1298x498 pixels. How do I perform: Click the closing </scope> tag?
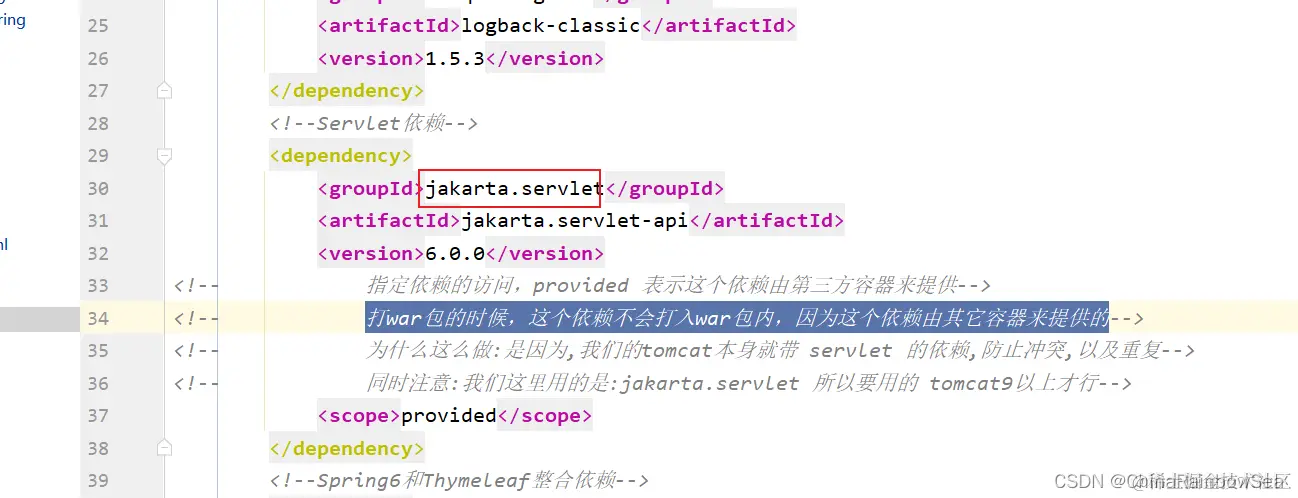(545, 415)
